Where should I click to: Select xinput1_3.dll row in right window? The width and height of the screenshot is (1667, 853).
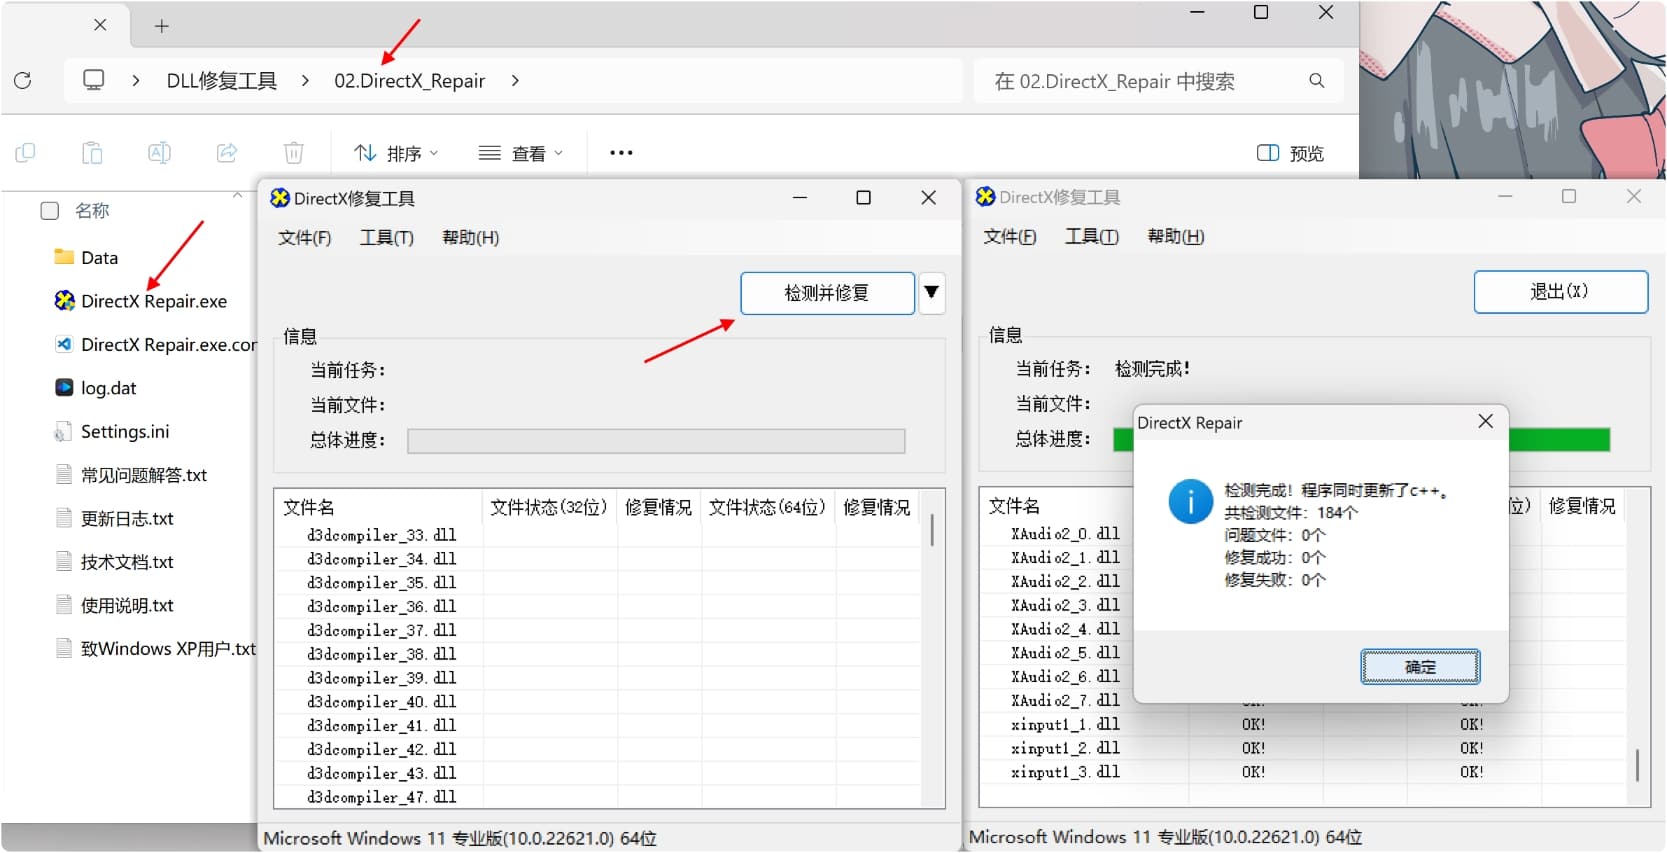[1303, 772]
